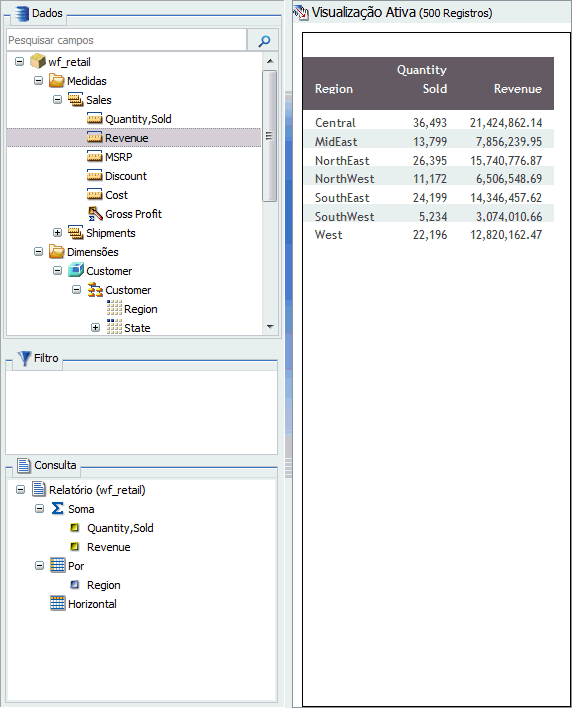Image resolution: width=572 pixels, height=708 pixels.
Task: Expand the Shipments node
Action: pyautogui.click(x=57, y=233)
